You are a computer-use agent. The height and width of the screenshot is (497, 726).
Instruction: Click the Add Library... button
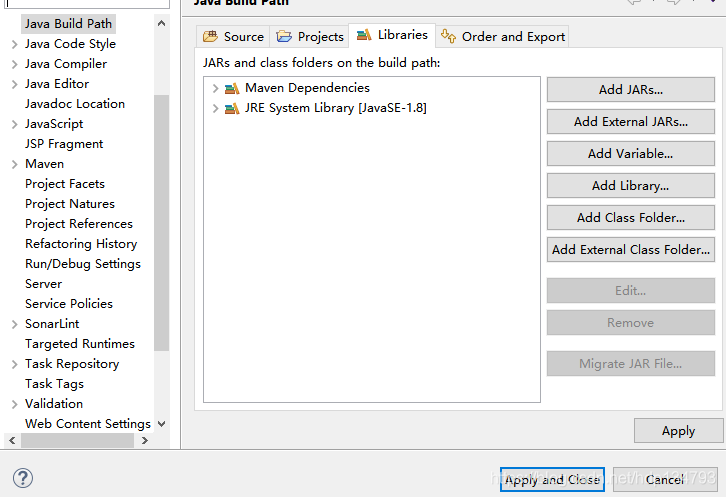click(631, 185)
